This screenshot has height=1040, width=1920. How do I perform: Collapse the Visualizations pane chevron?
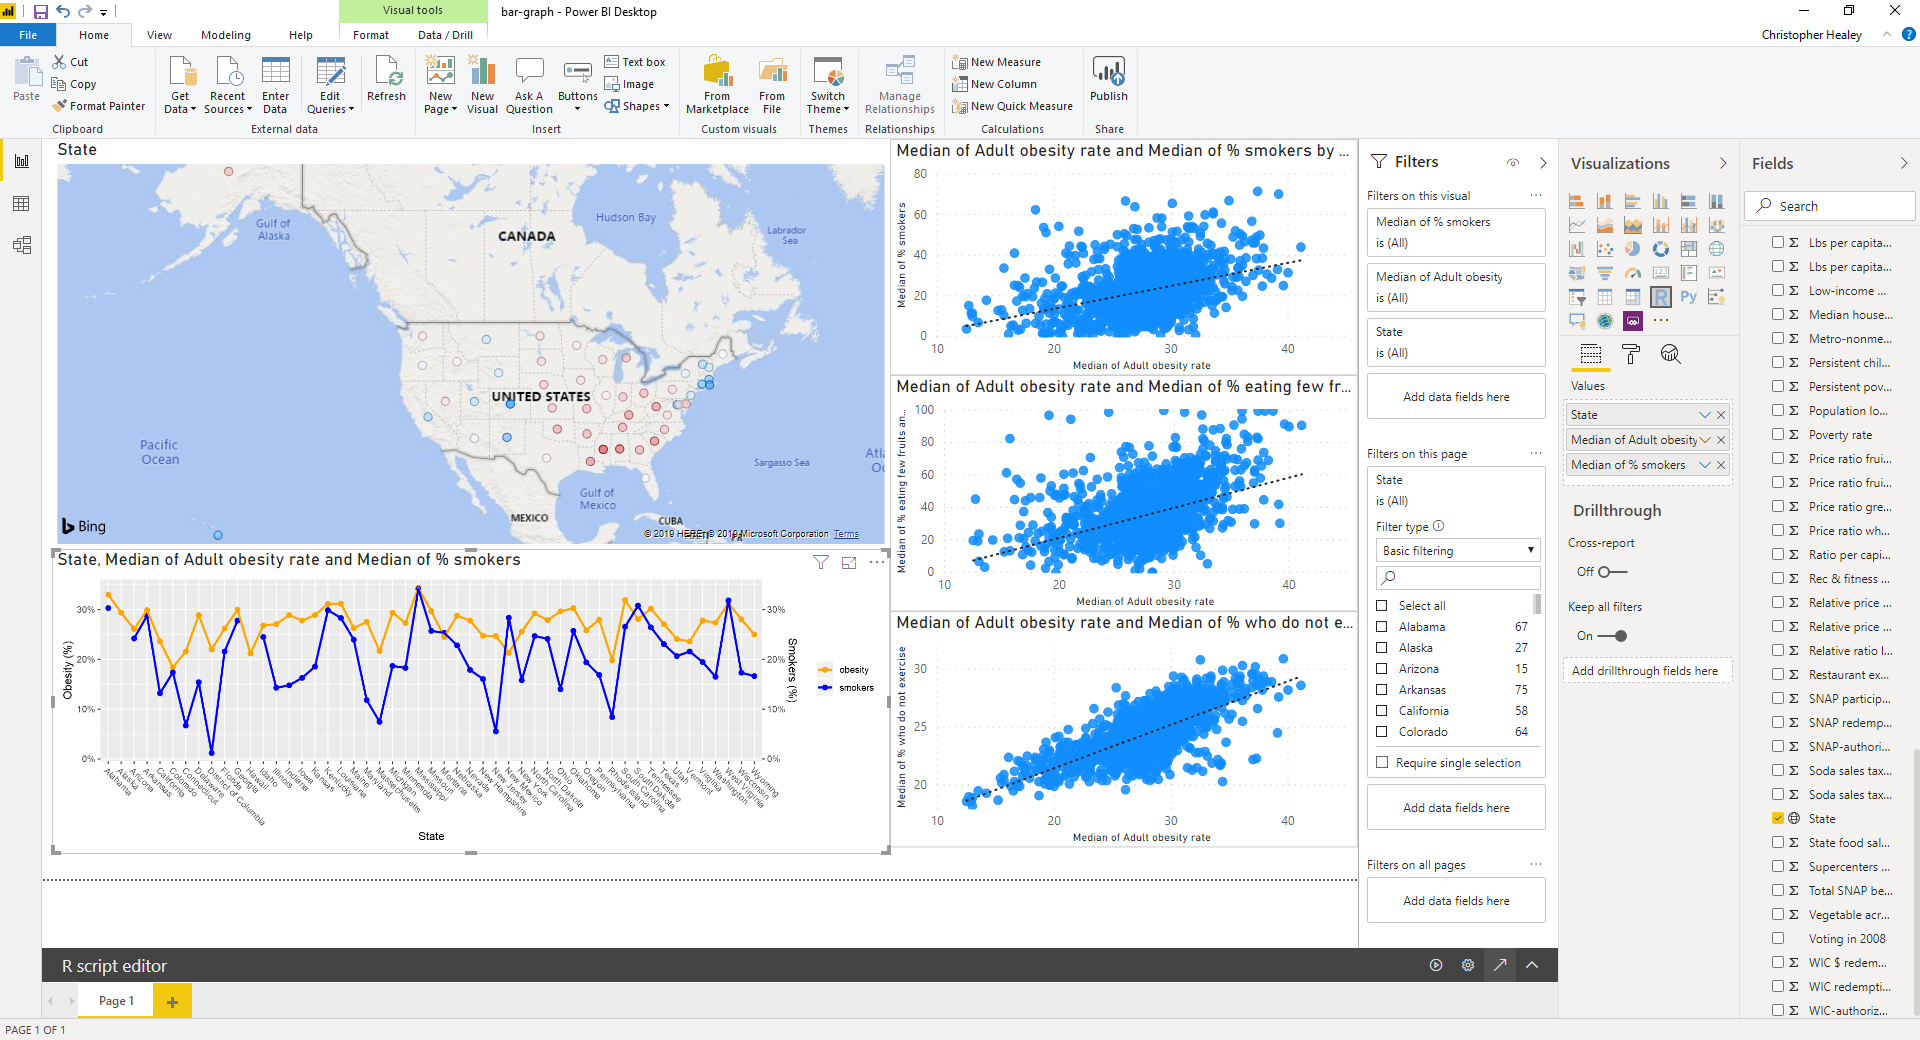[1723, 163]
